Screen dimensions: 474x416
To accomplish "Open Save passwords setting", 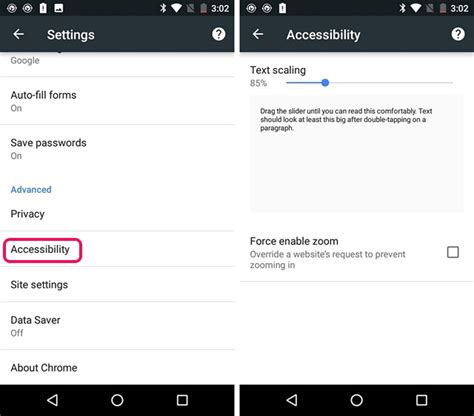I will (117, 149).
